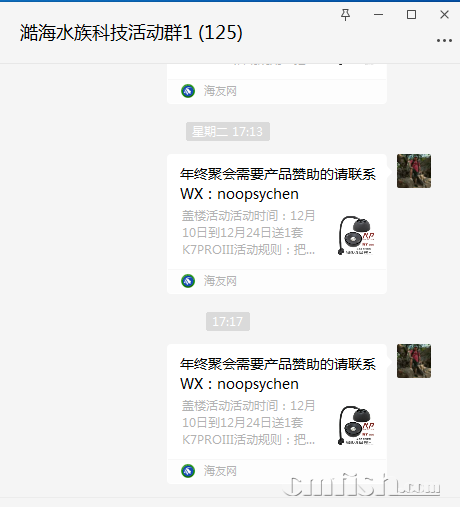Pin the chat window on top
Image resolution: width=460 pixels, height=507 pixels.
tap(345, 15)
